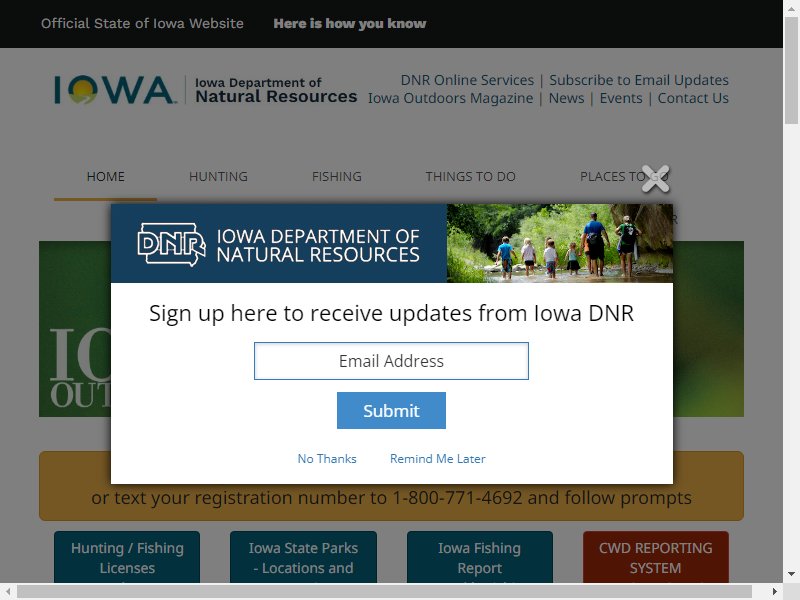Click the Iowa logo in the header
Screen dimensions: 800x600
pyautogui.click(x=114, y=90)
